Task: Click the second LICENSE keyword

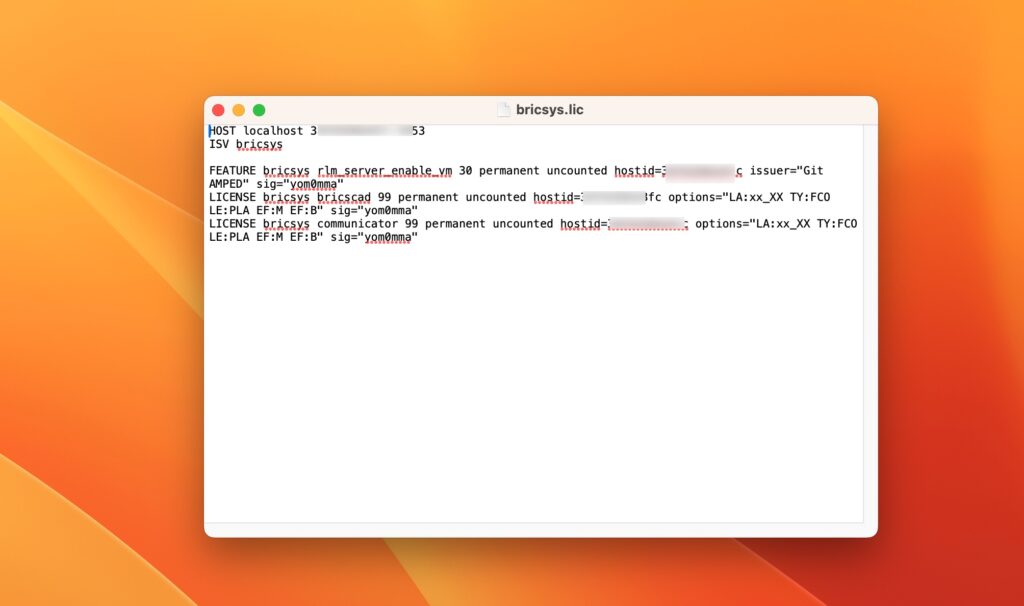Action: 232,224
